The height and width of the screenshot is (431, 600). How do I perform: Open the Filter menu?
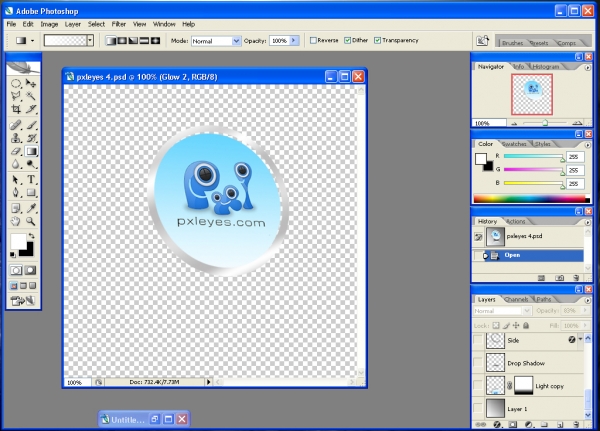119,24
